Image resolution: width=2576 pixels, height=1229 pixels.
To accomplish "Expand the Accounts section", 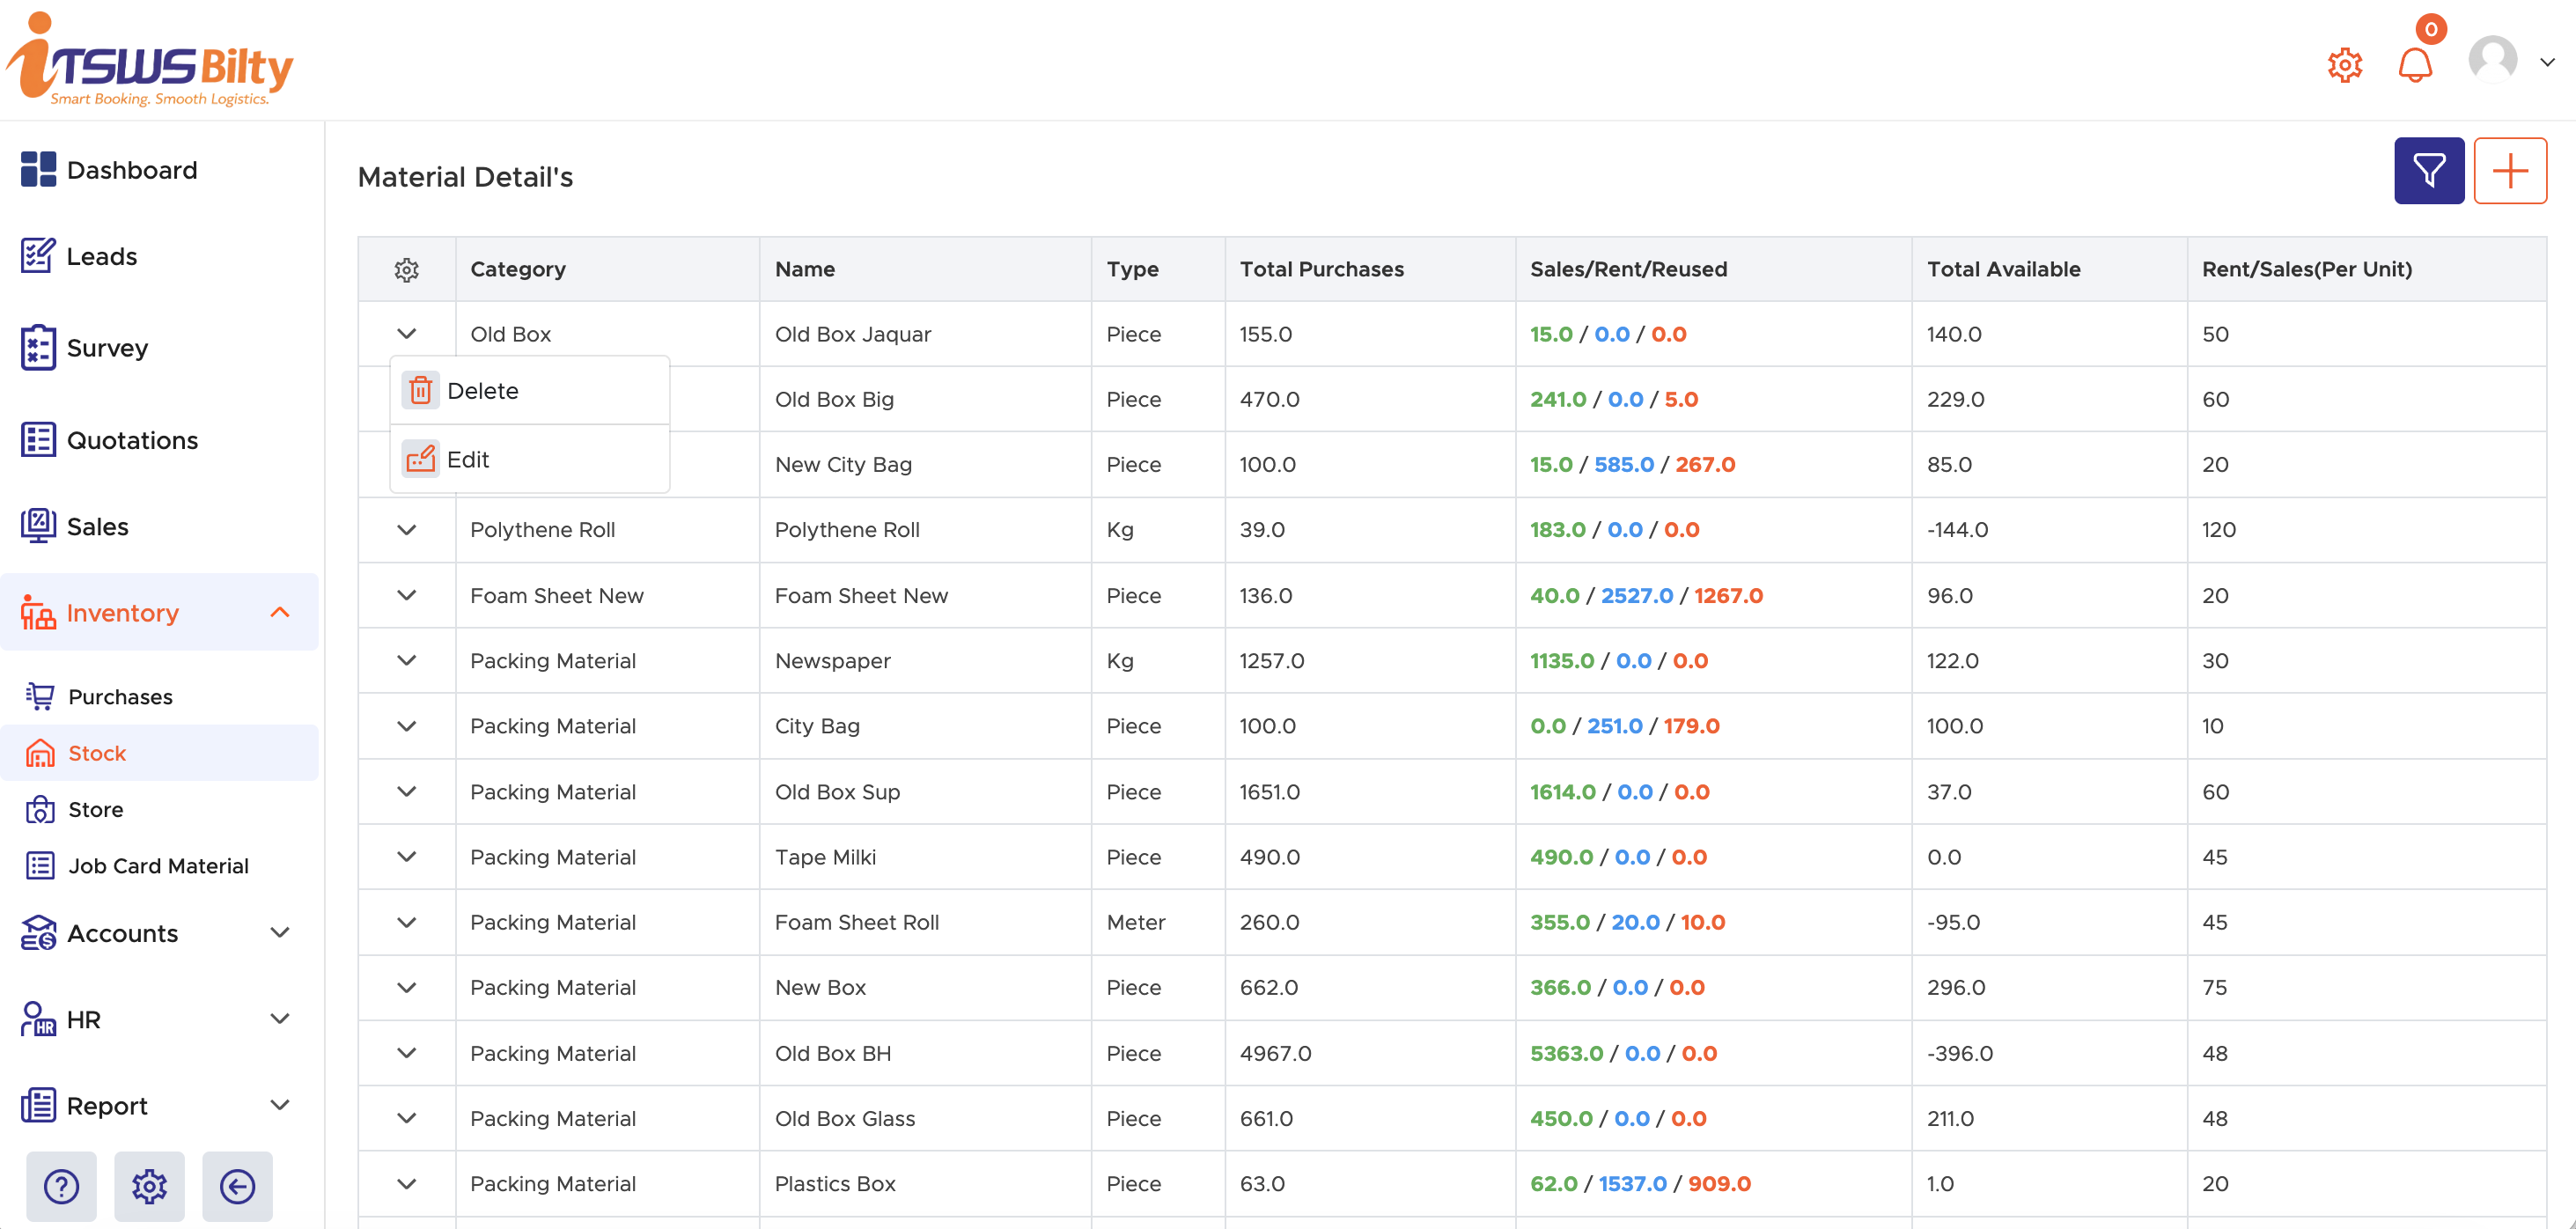I will coord(280,932).
